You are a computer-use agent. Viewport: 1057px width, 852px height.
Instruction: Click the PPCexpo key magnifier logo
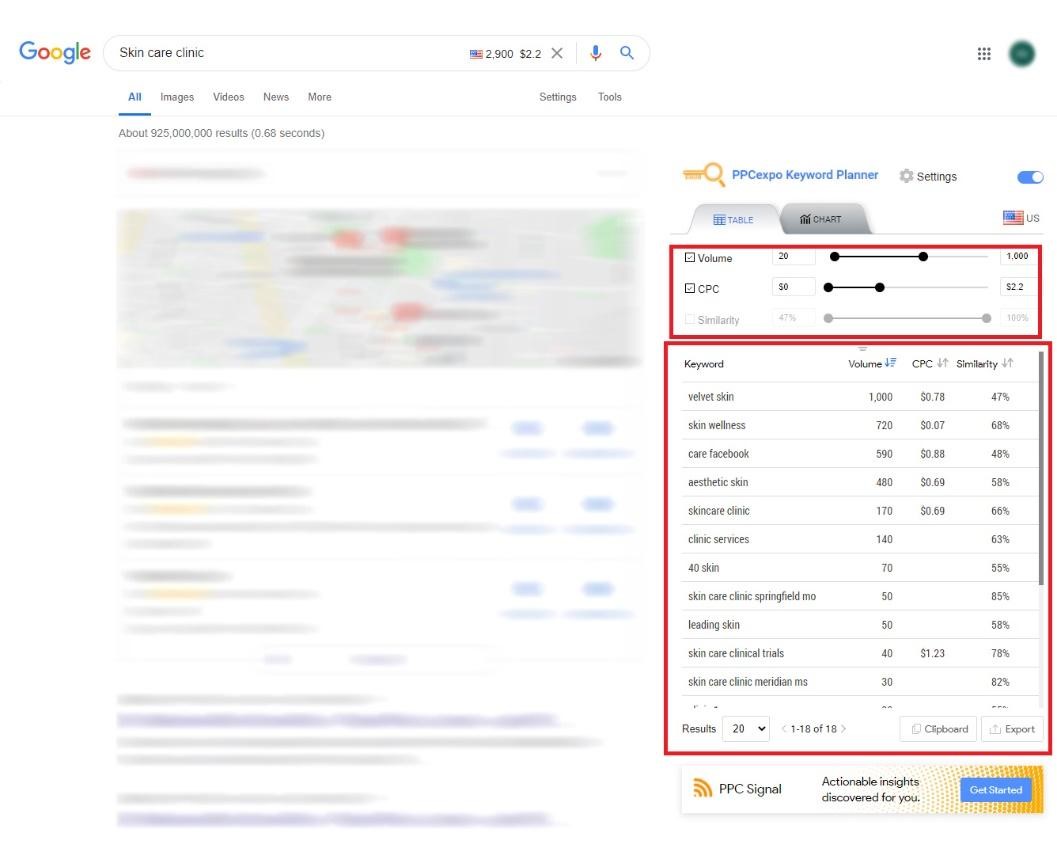click(703, 175)
